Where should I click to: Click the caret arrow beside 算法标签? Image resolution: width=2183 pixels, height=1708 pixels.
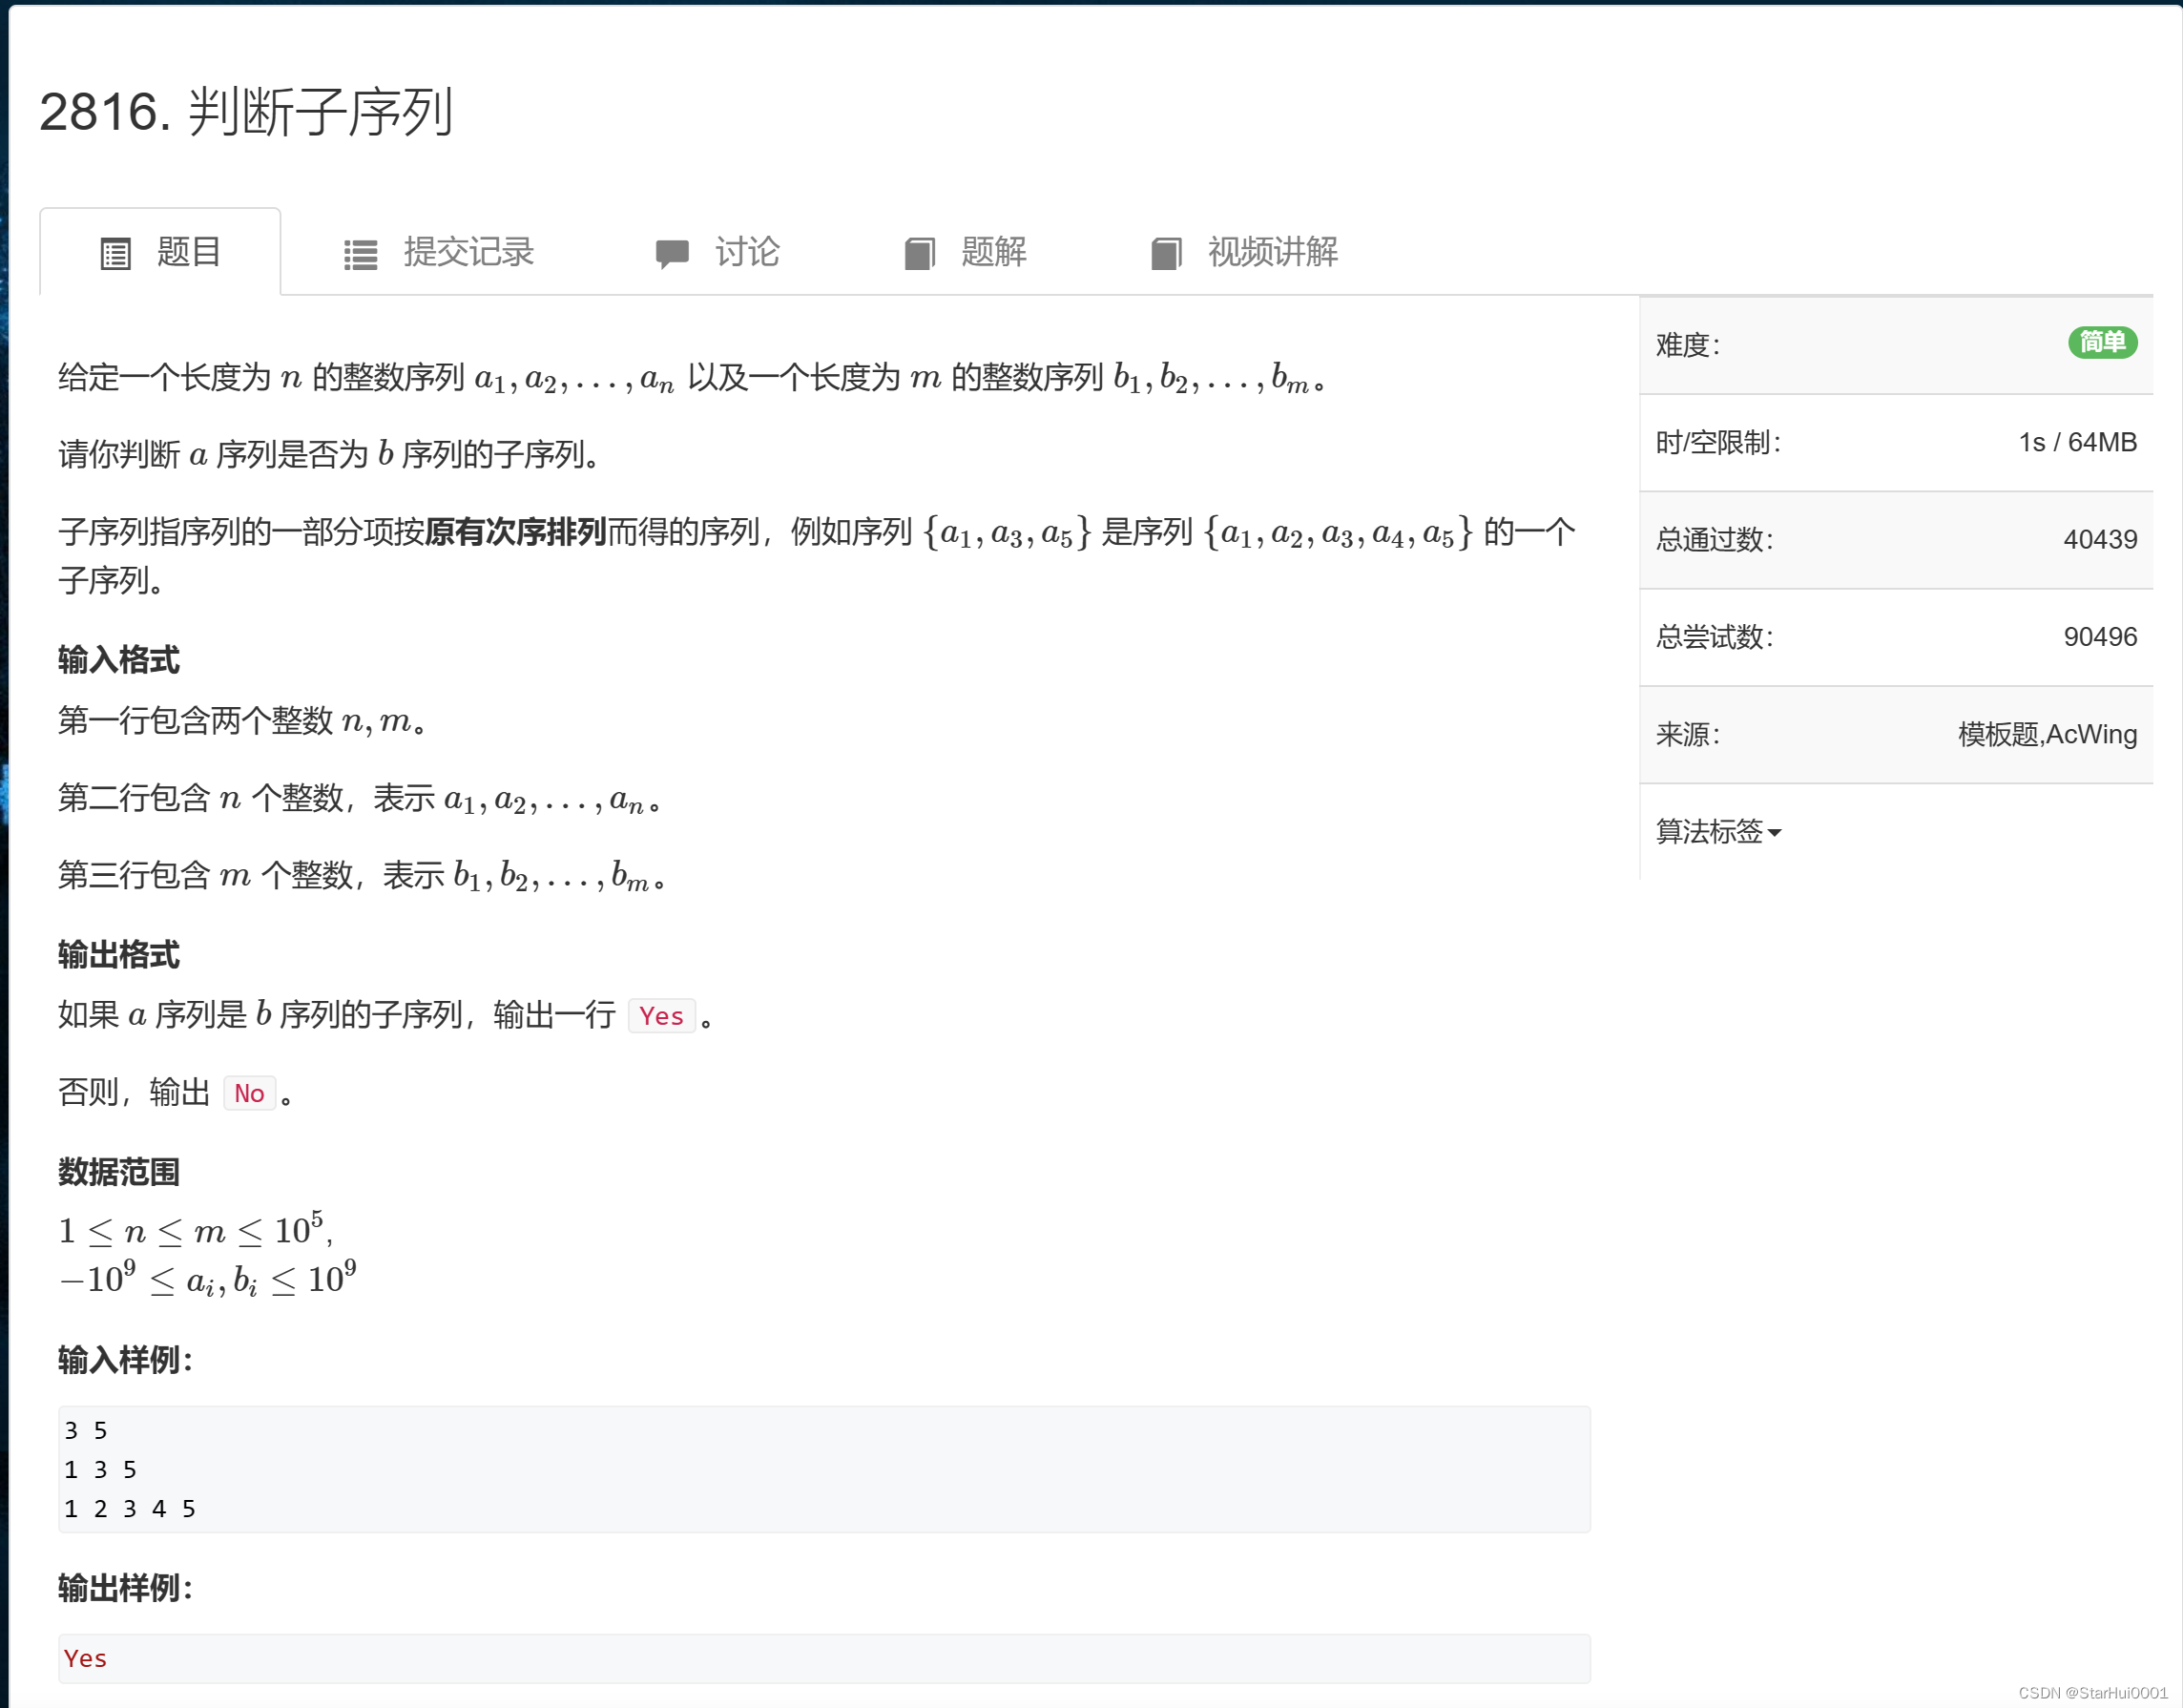point(1775,833)
